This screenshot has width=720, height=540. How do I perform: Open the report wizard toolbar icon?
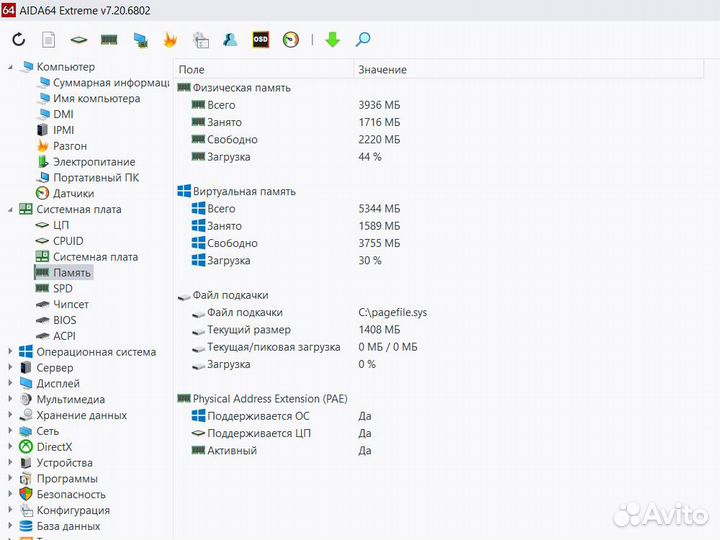pos(201,40)
